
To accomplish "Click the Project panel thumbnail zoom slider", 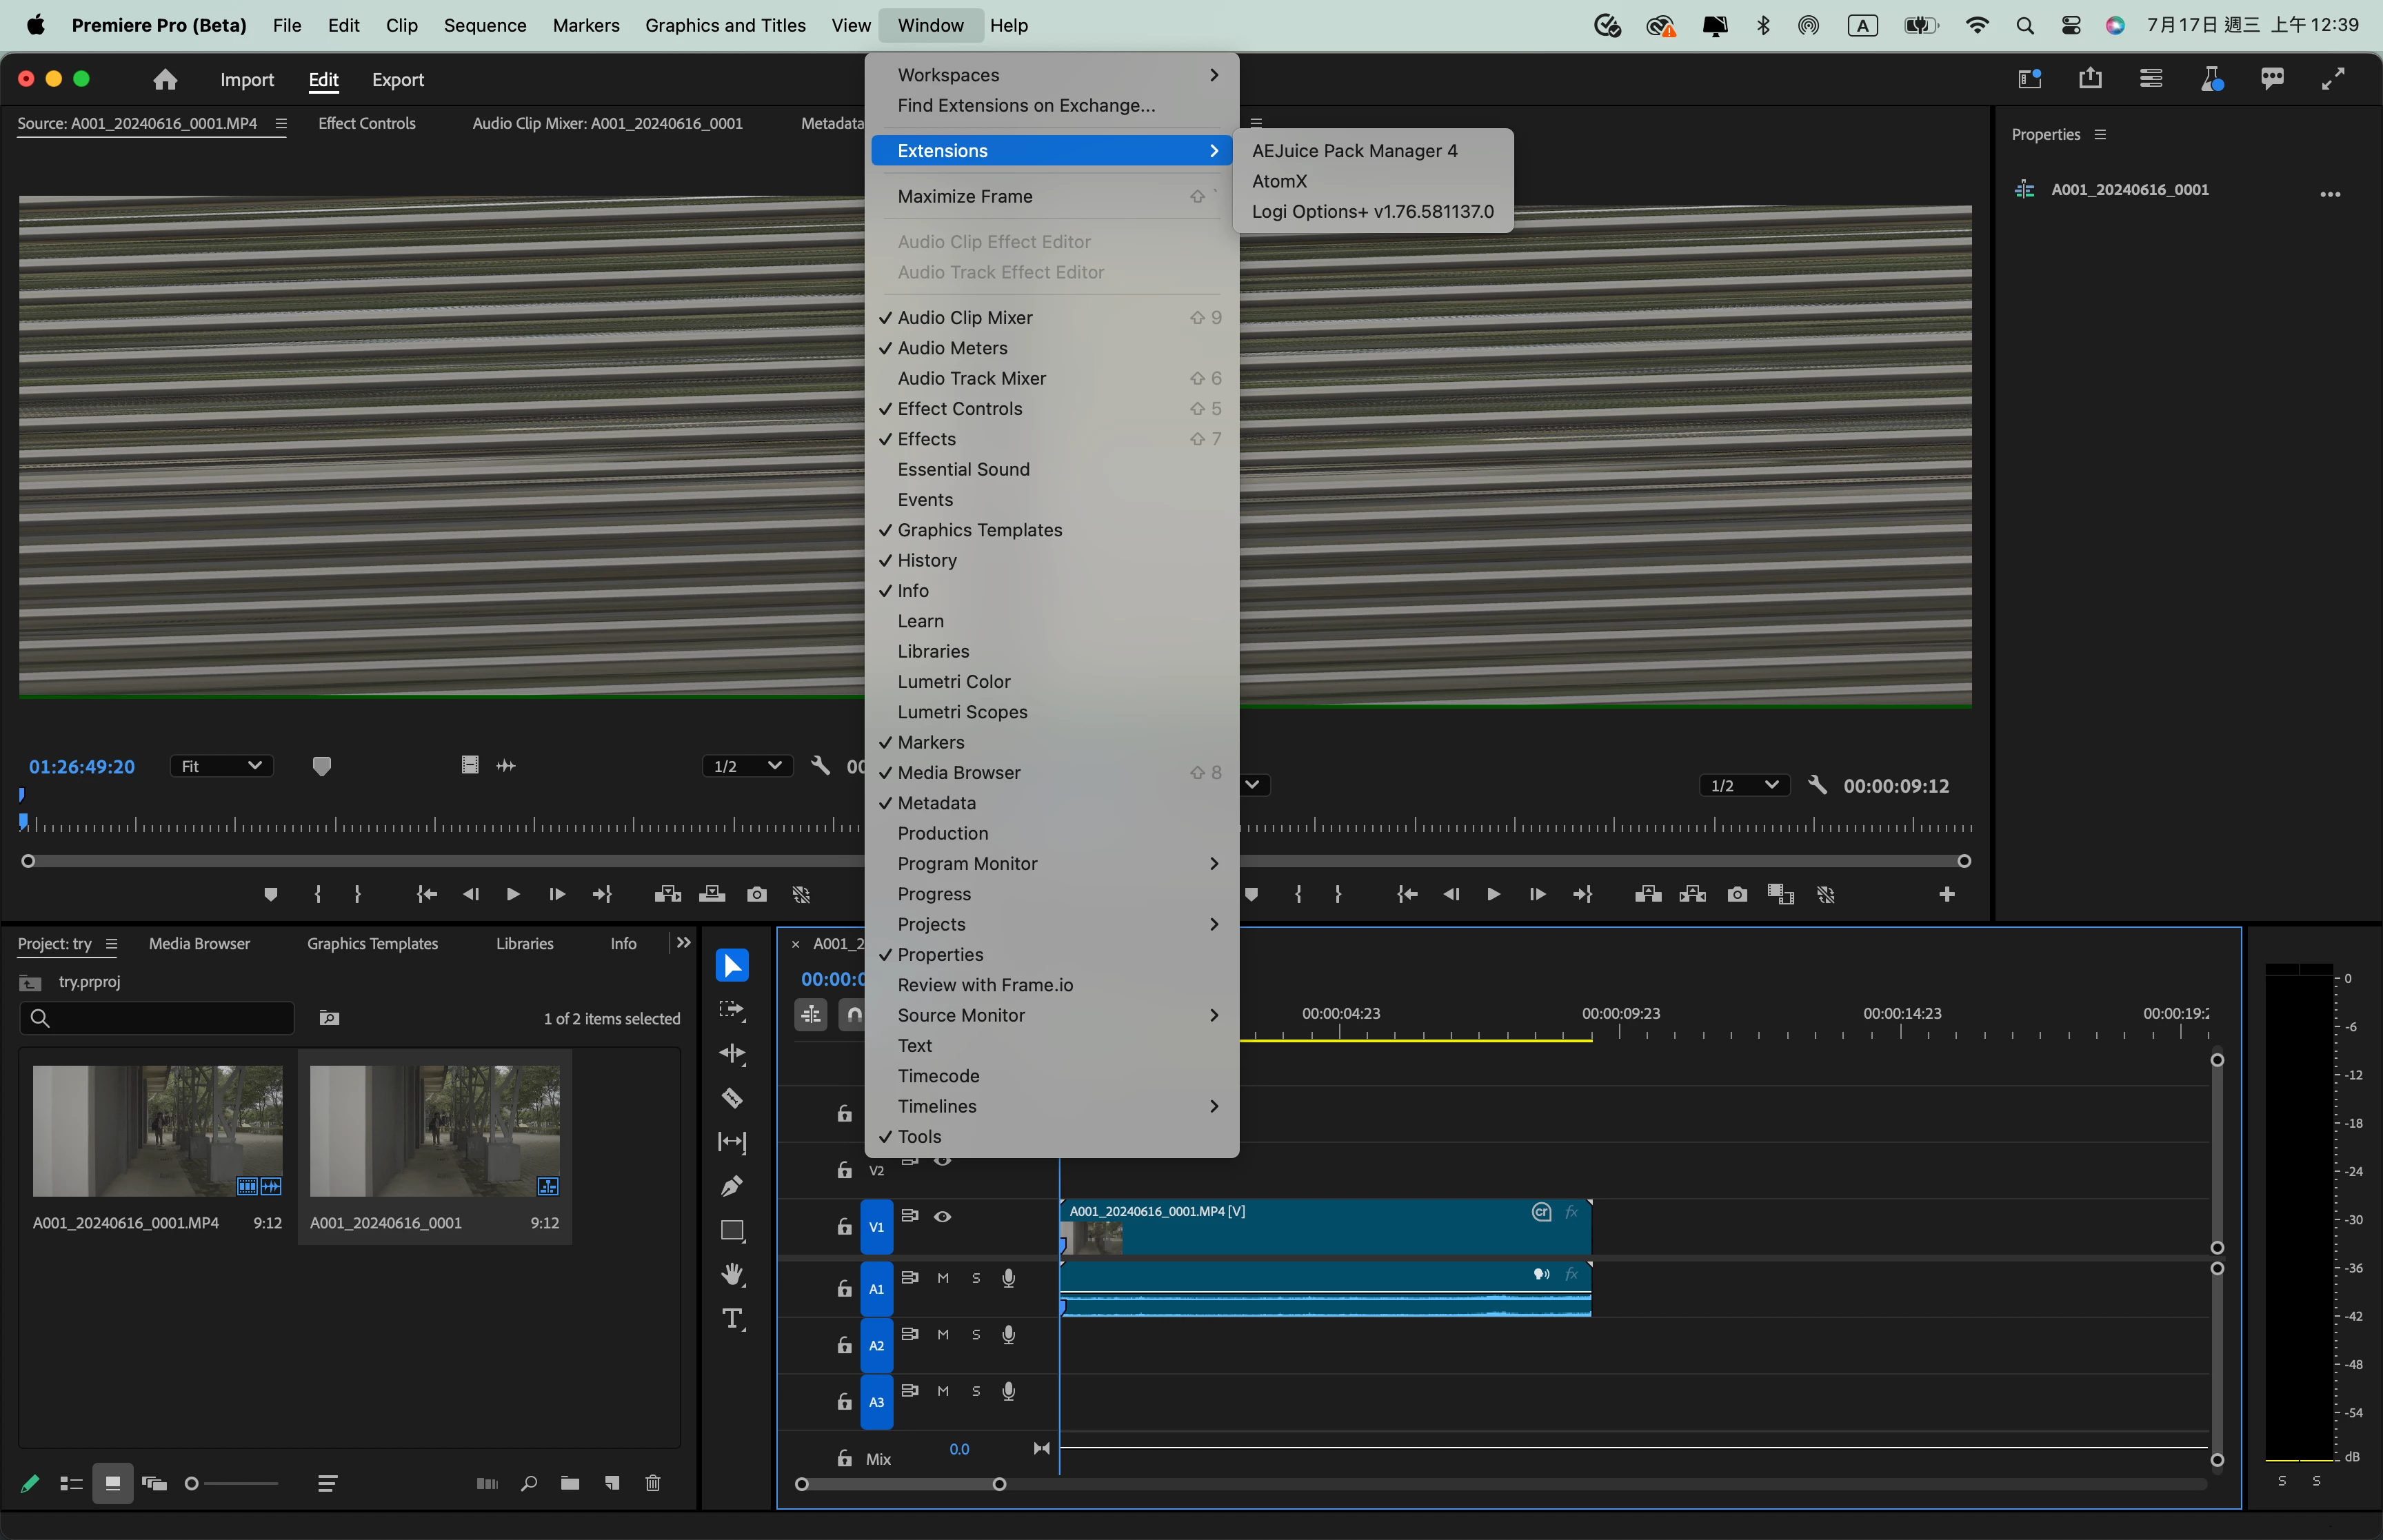I will pyautogui.click(x=232, y=1483).
